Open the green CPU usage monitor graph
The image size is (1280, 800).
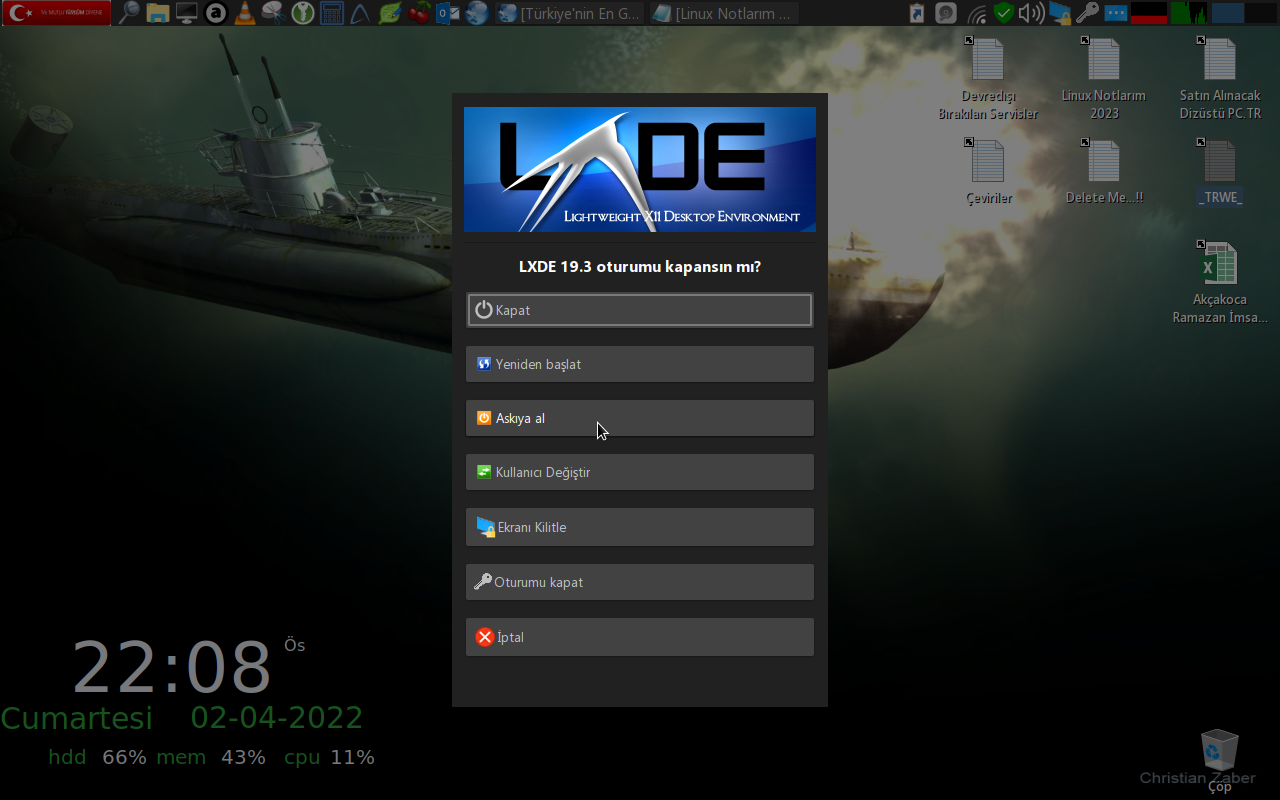(x=1189, y=13)
